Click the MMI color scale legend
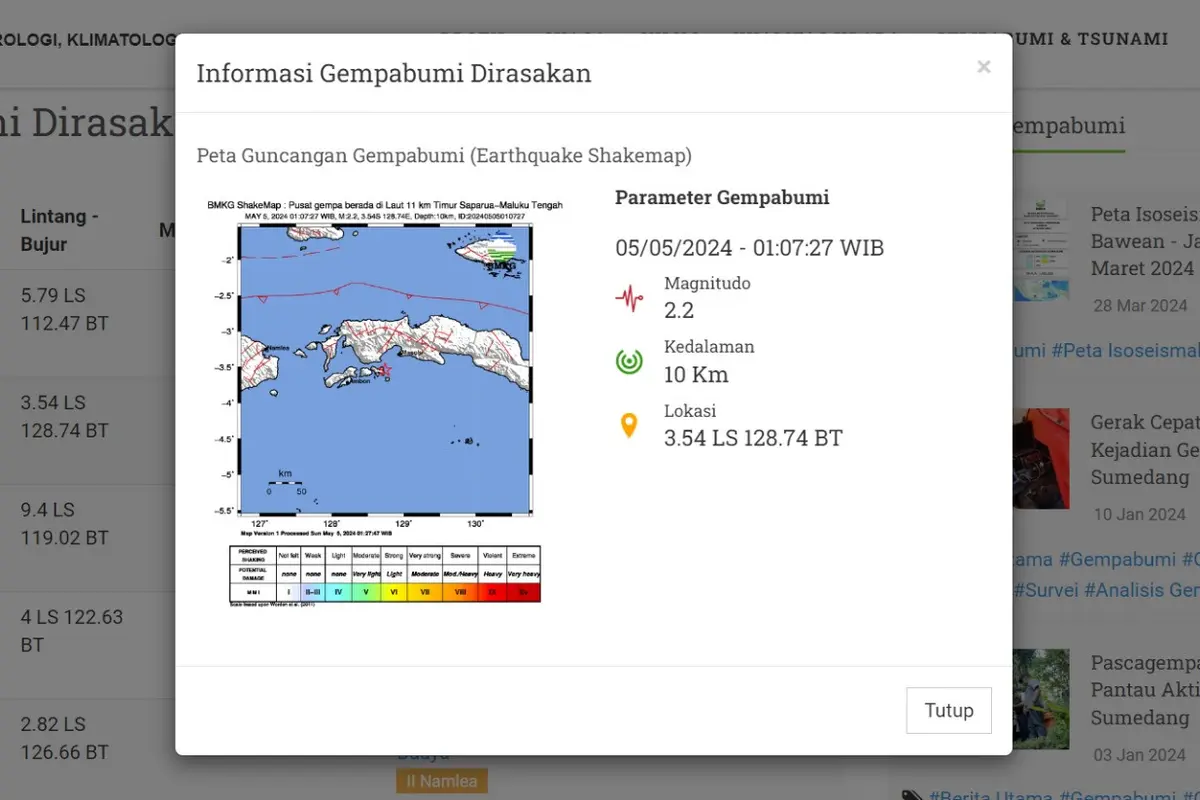The height and width of the screenshot is (800, 1200). tap(385, 575)
